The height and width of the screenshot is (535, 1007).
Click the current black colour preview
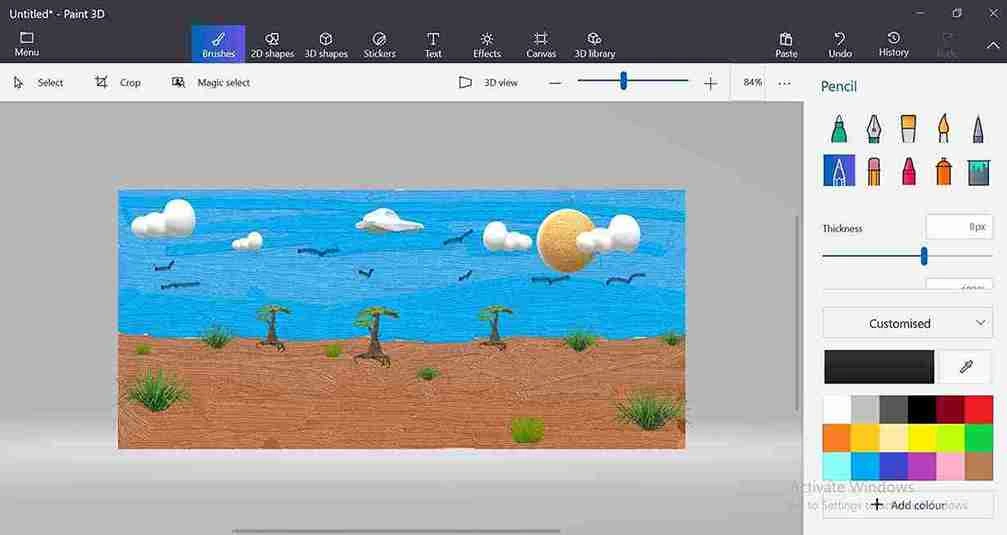879,366
